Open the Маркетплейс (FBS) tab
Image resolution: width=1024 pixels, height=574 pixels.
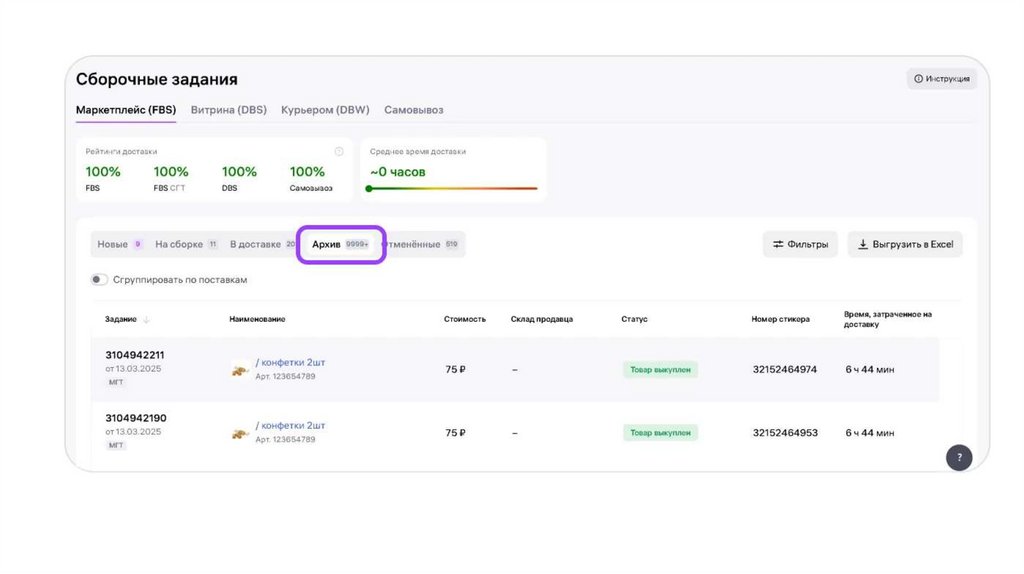point(126,110)
